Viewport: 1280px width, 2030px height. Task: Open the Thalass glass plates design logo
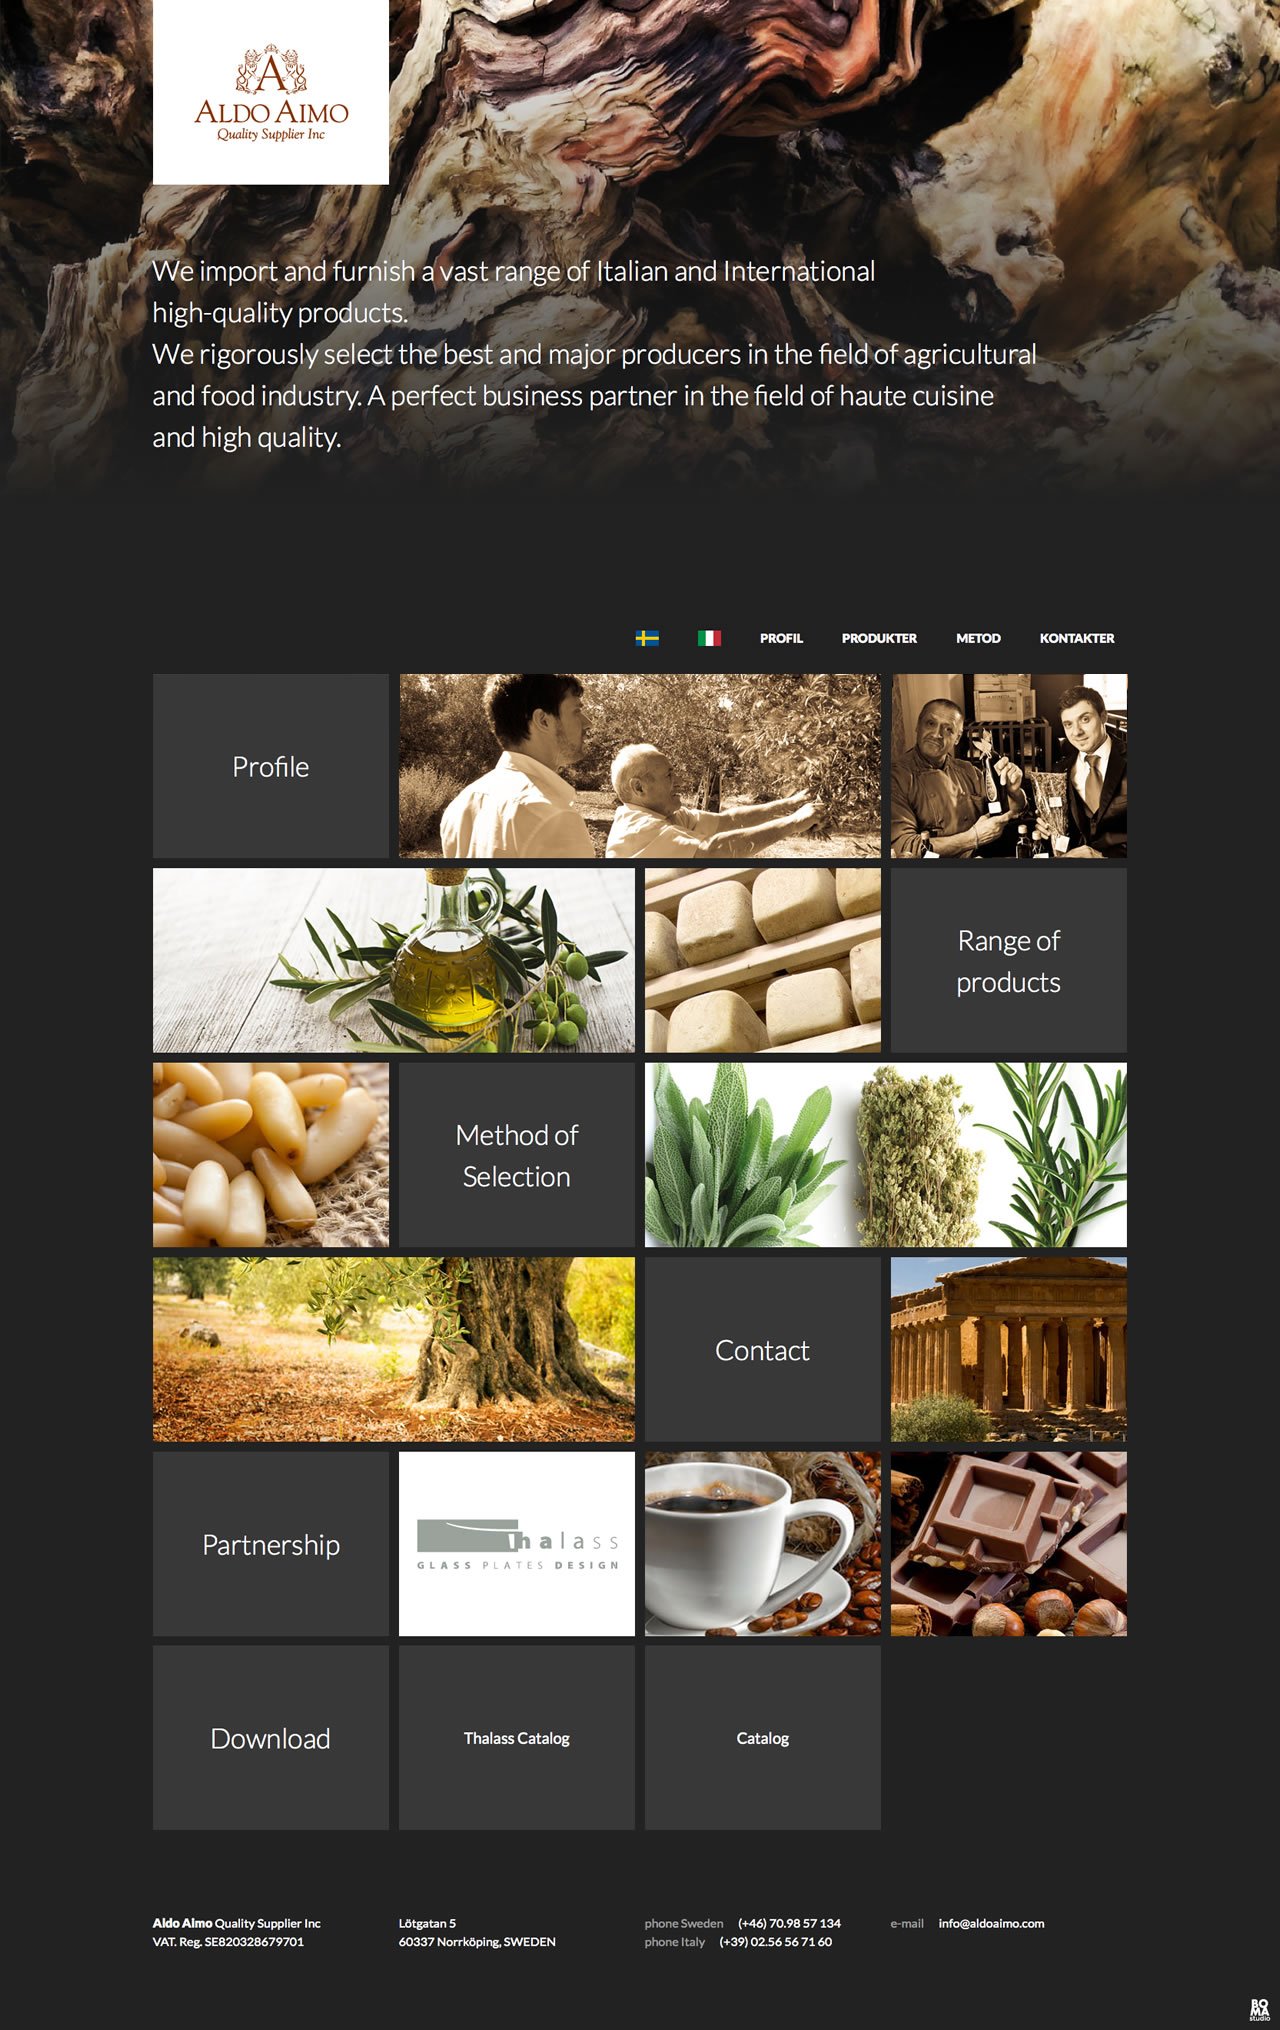click(517, 1544)
